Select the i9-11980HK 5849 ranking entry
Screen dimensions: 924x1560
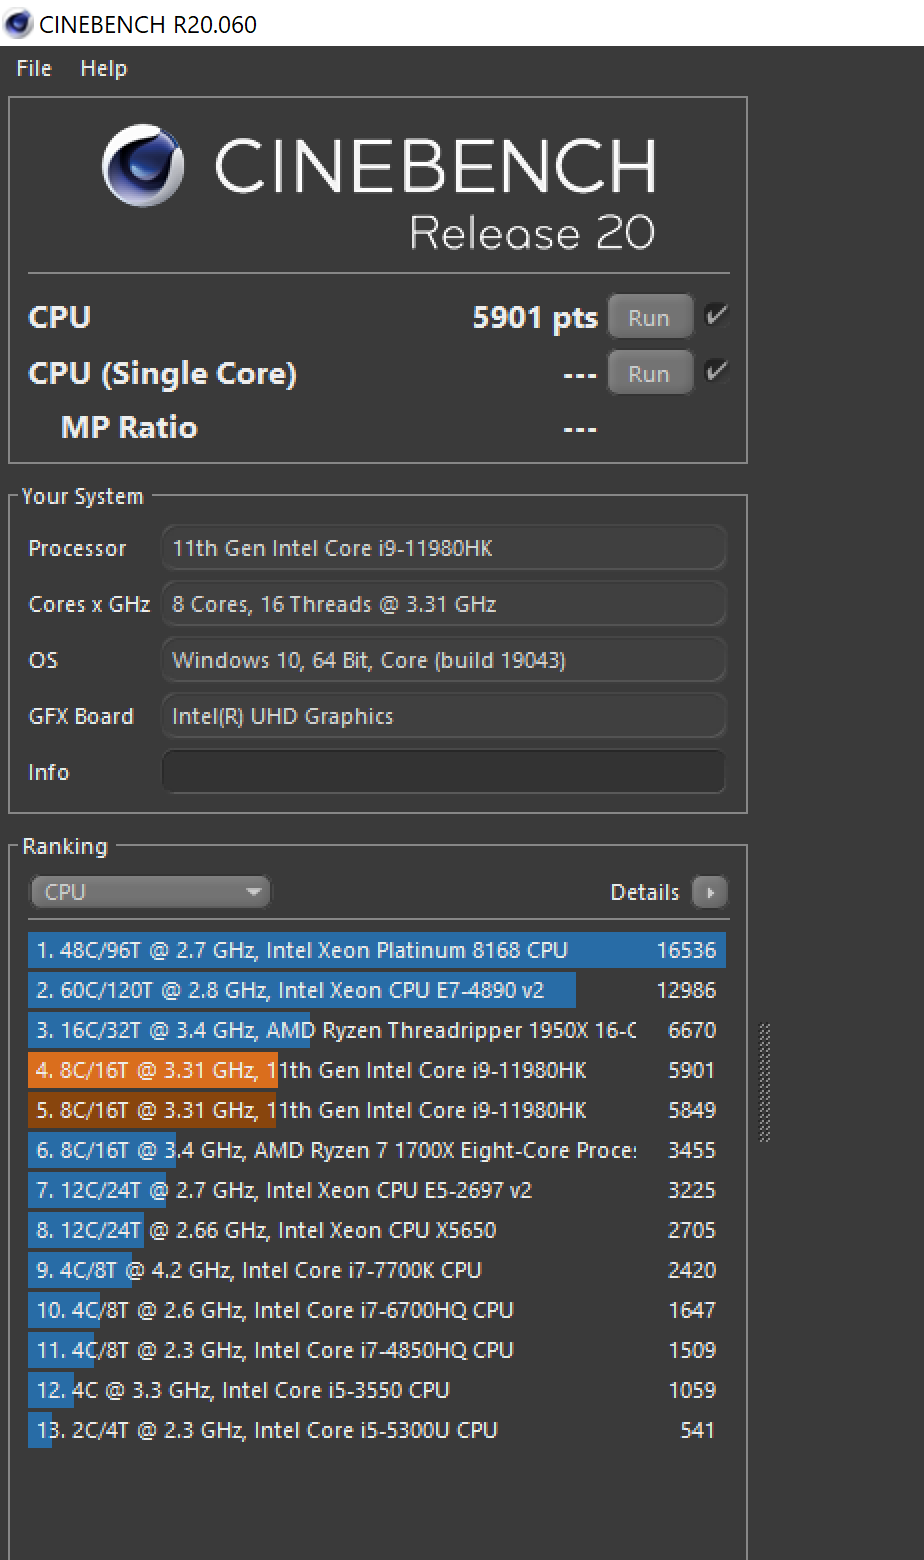(x=377, y=1110)
